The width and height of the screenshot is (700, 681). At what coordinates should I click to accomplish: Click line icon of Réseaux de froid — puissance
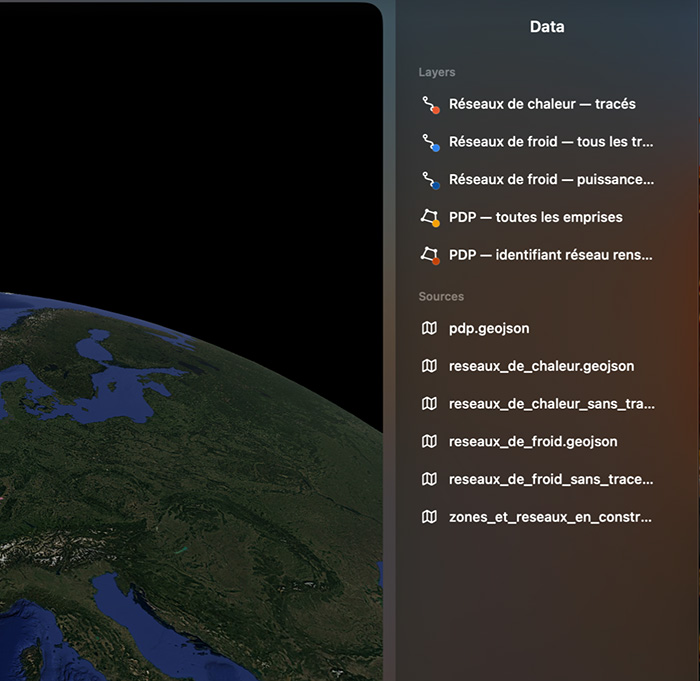[430, 180]
